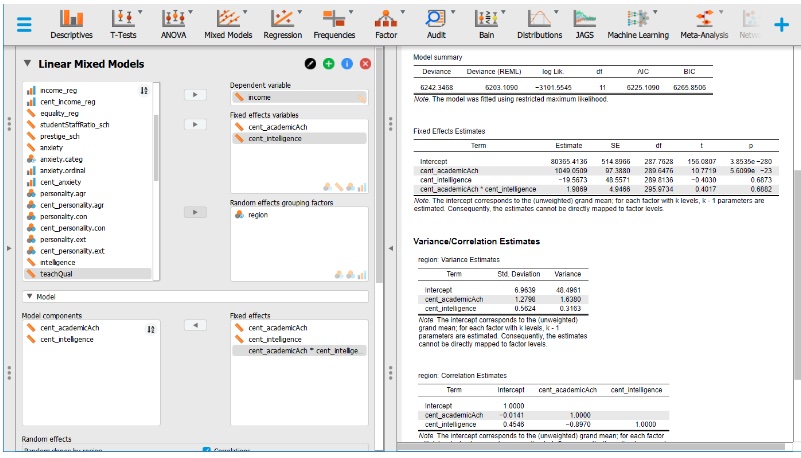Select anxiety.categ variable

pos(88,159)
